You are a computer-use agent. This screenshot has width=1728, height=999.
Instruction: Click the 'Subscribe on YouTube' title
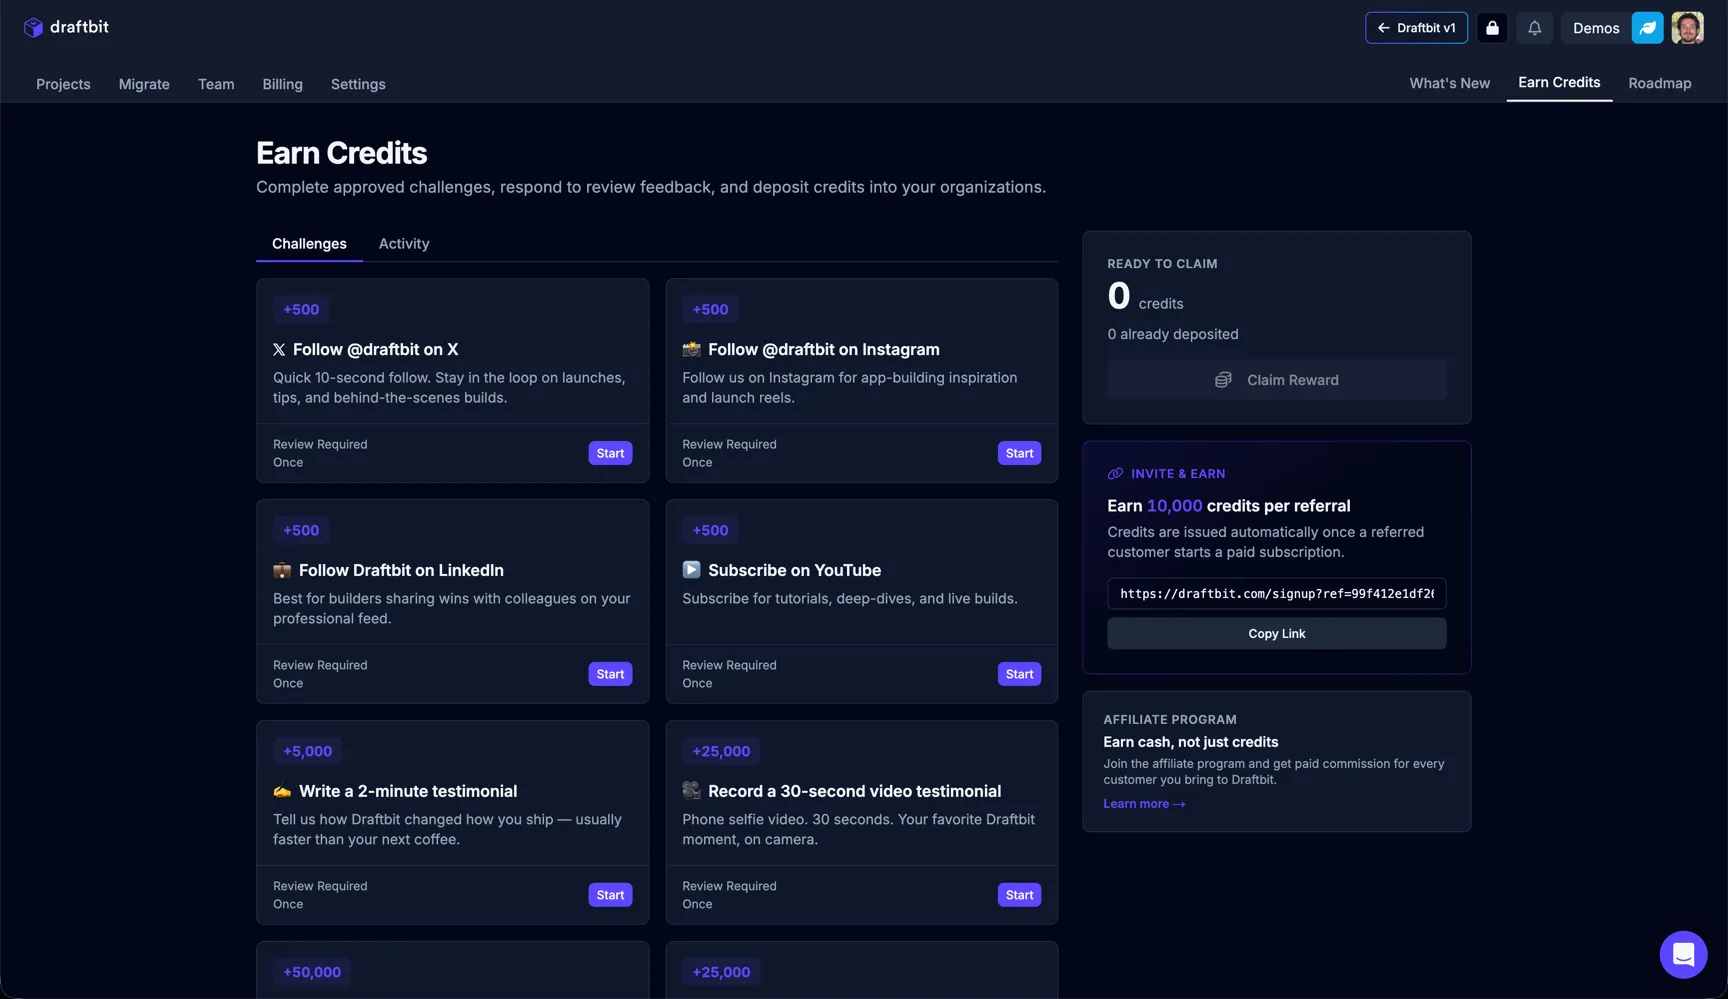click(794, 570)
